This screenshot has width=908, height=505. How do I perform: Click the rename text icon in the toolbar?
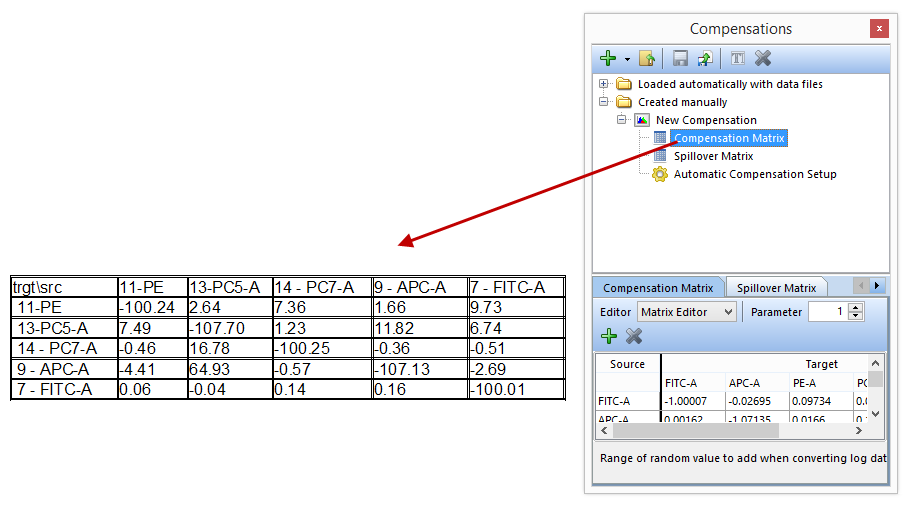click(737, 59)
